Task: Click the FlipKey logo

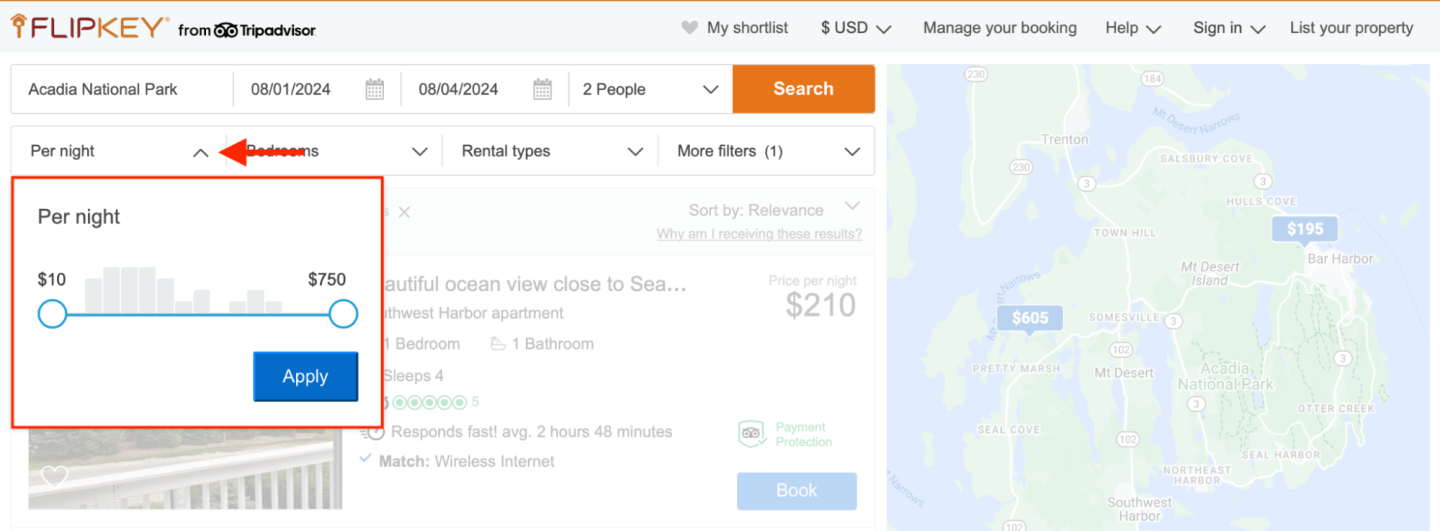Action: 90,28
